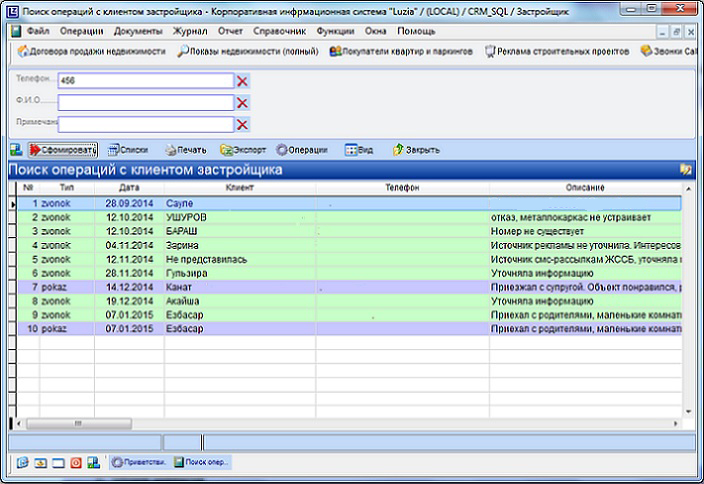Viewport: 704px width, 484px height.
Task: Sort by the Клиент column header
Action: click(240, 188)
